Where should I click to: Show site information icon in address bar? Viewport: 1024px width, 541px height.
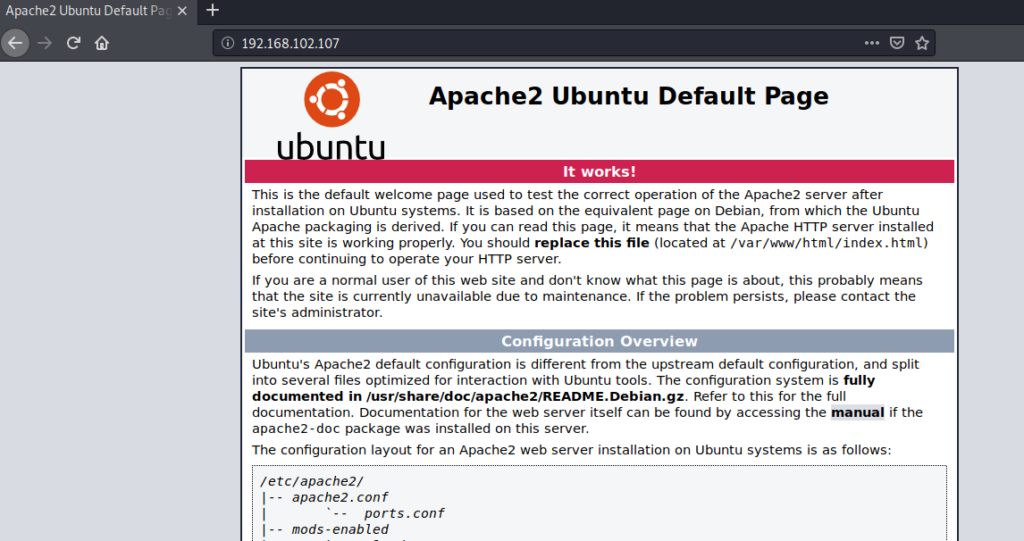[227, 43]
